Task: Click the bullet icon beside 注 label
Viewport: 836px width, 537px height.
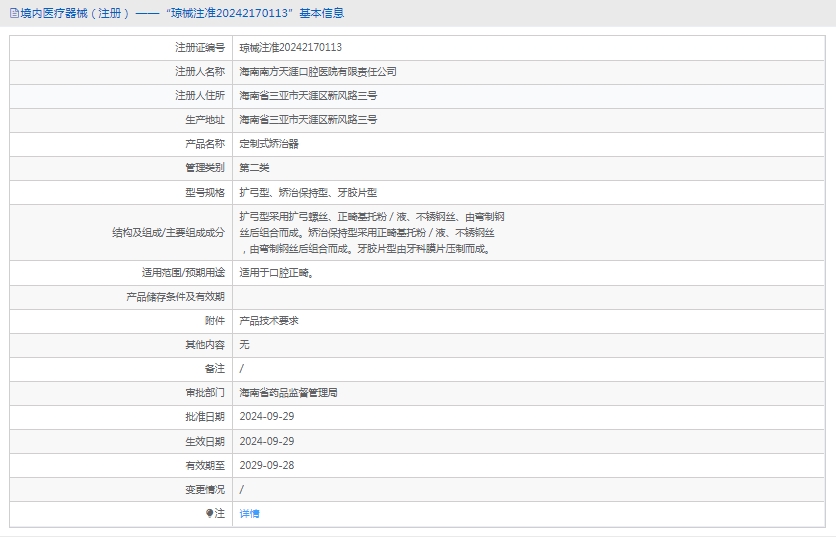Action: coord(209,513)
